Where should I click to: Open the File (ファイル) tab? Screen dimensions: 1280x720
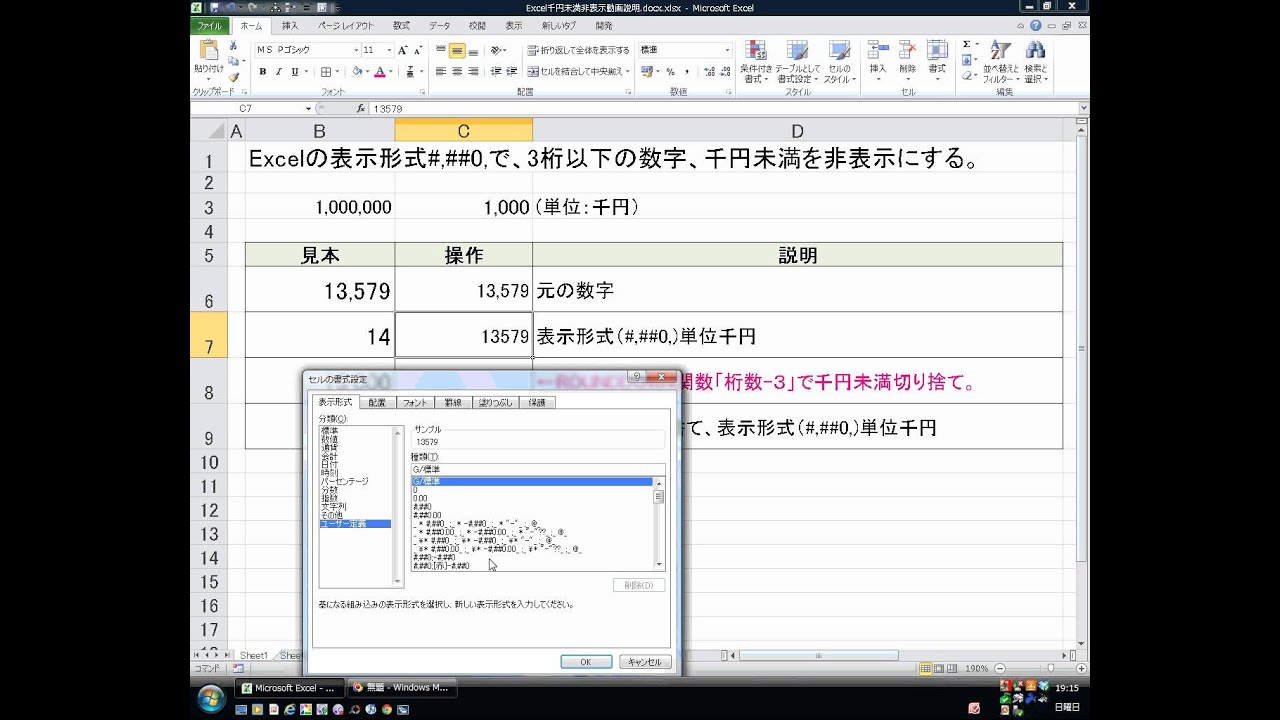(210, 25)
